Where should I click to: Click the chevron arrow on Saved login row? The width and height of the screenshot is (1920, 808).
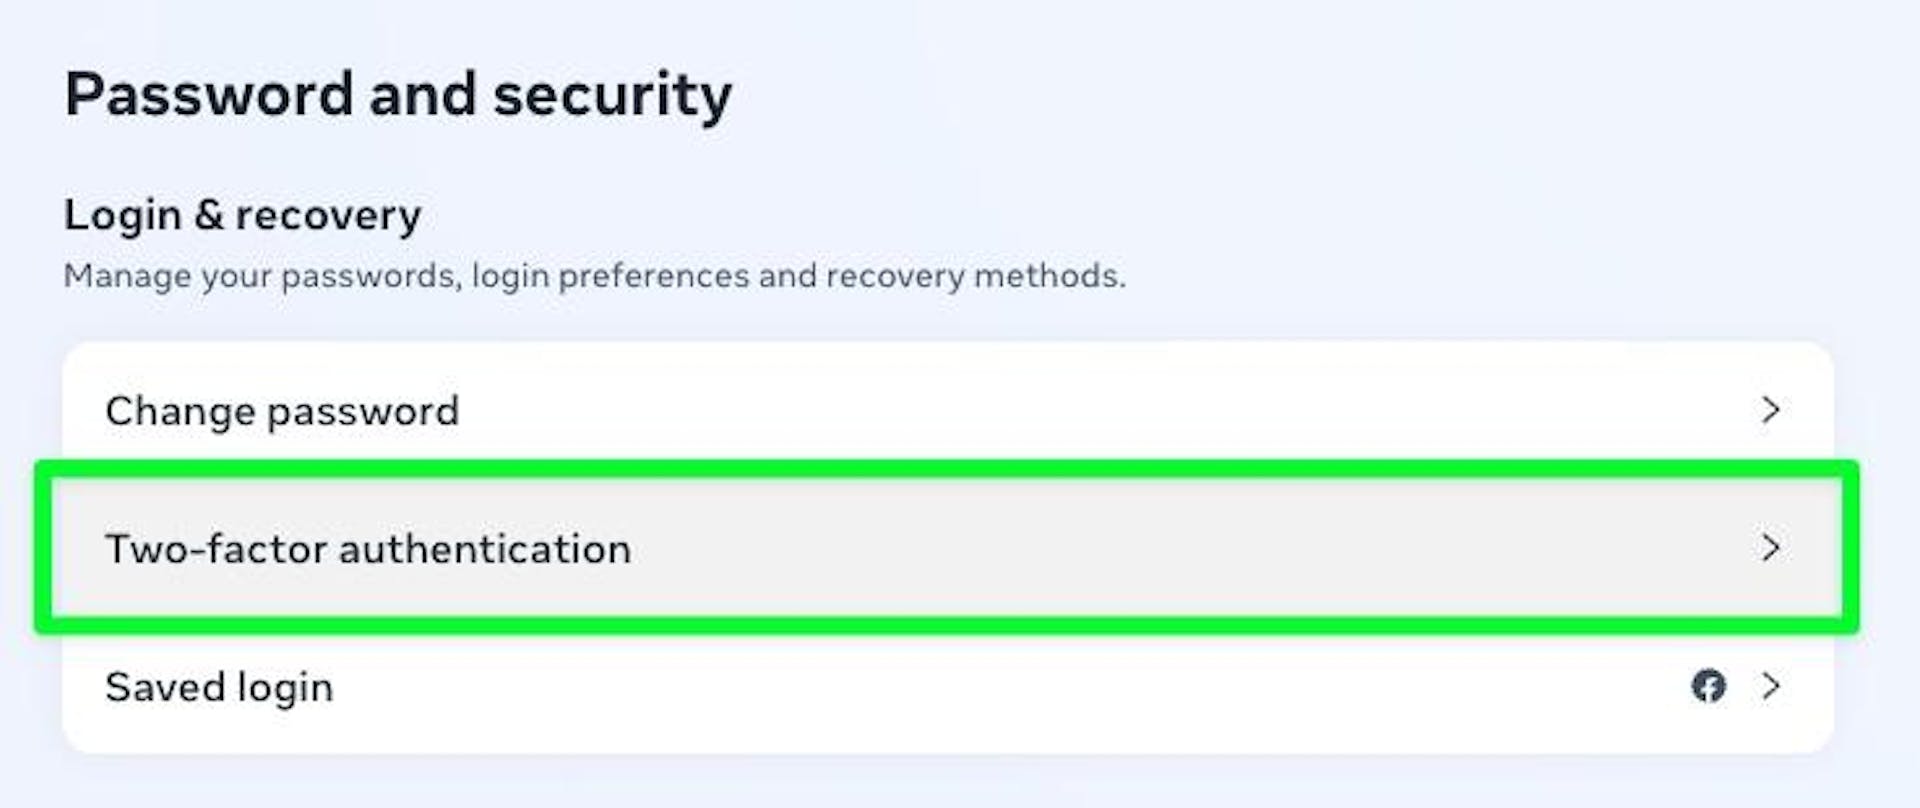[x=1770, y=686]
